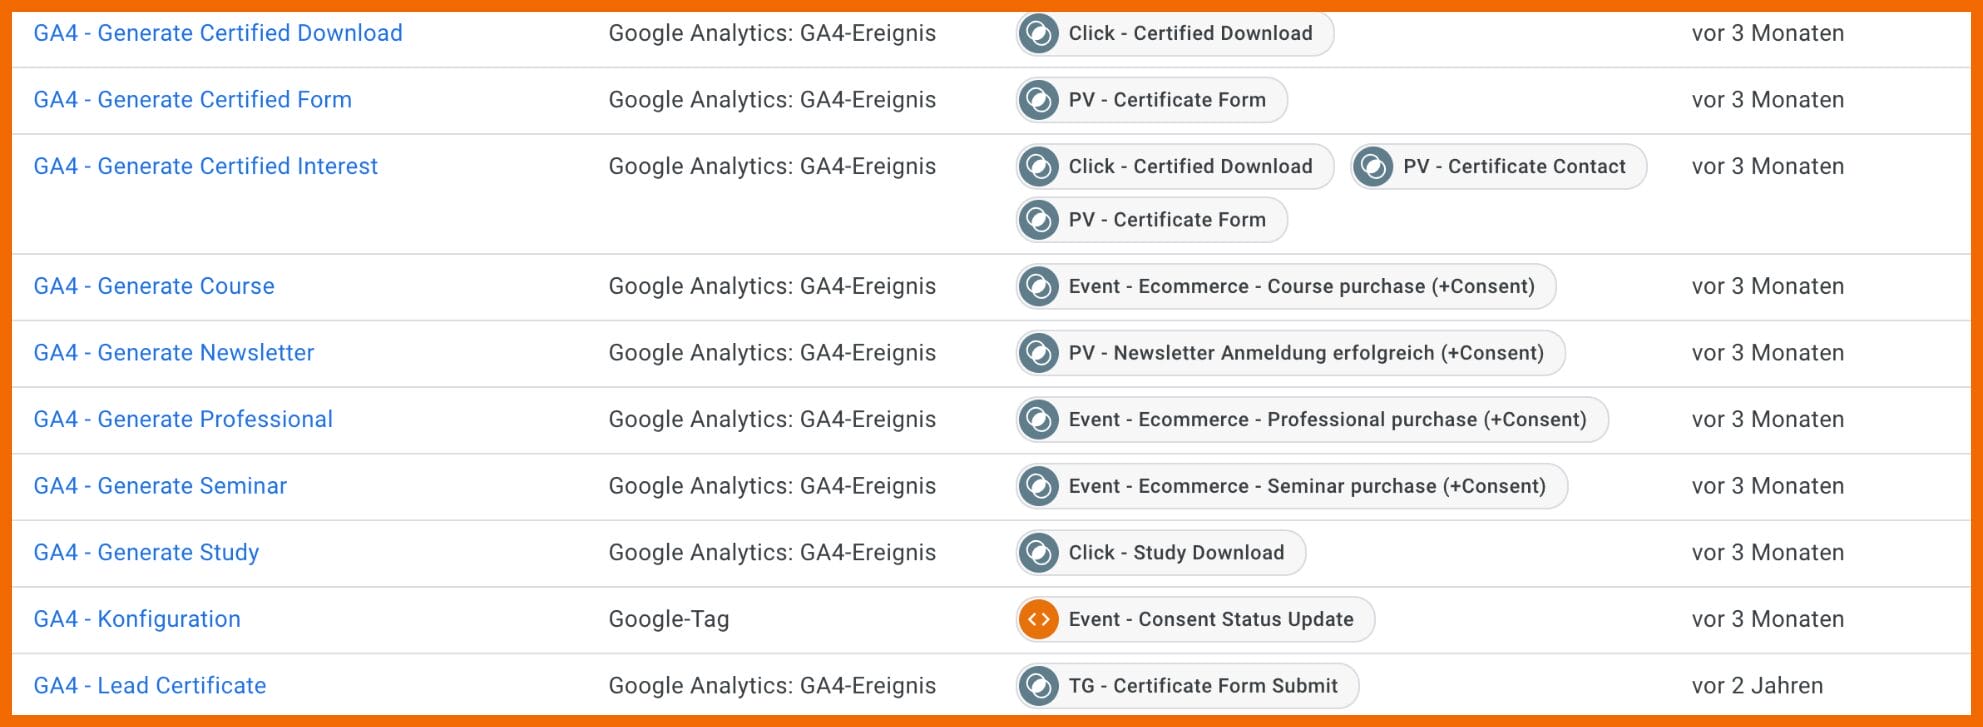The width and height of the screenshot is (1983, 727).
Task: Open GA4 - Generate Certified Interest tag
Action: pyautogui.click(x=206, y=166)
